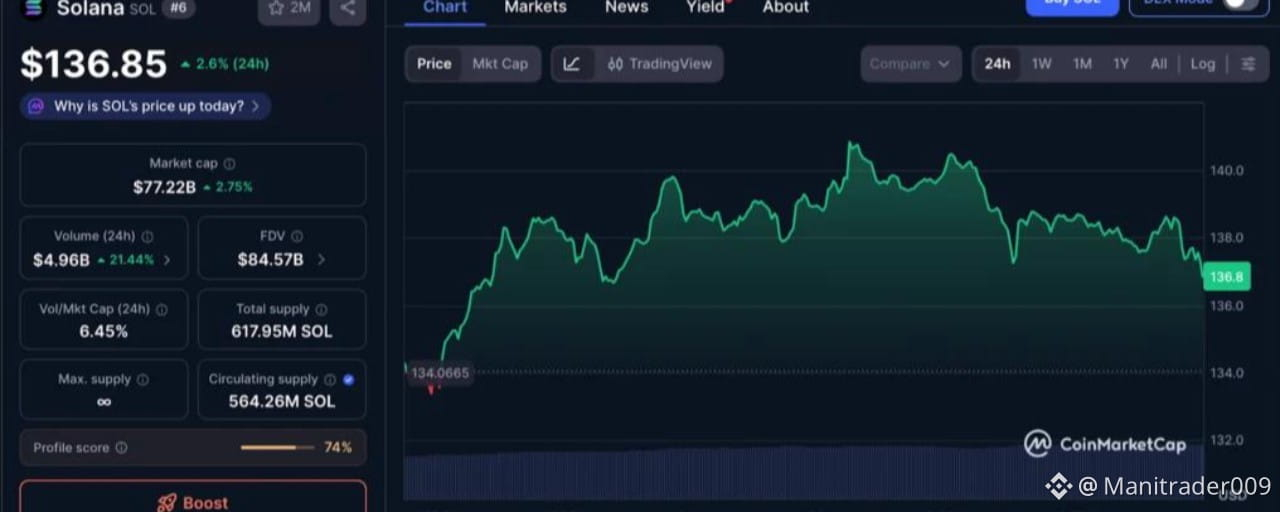Click the $136.85 price text
This screenshot has height=512, width=1280.
pyautogui.click(x=94, y=64)
